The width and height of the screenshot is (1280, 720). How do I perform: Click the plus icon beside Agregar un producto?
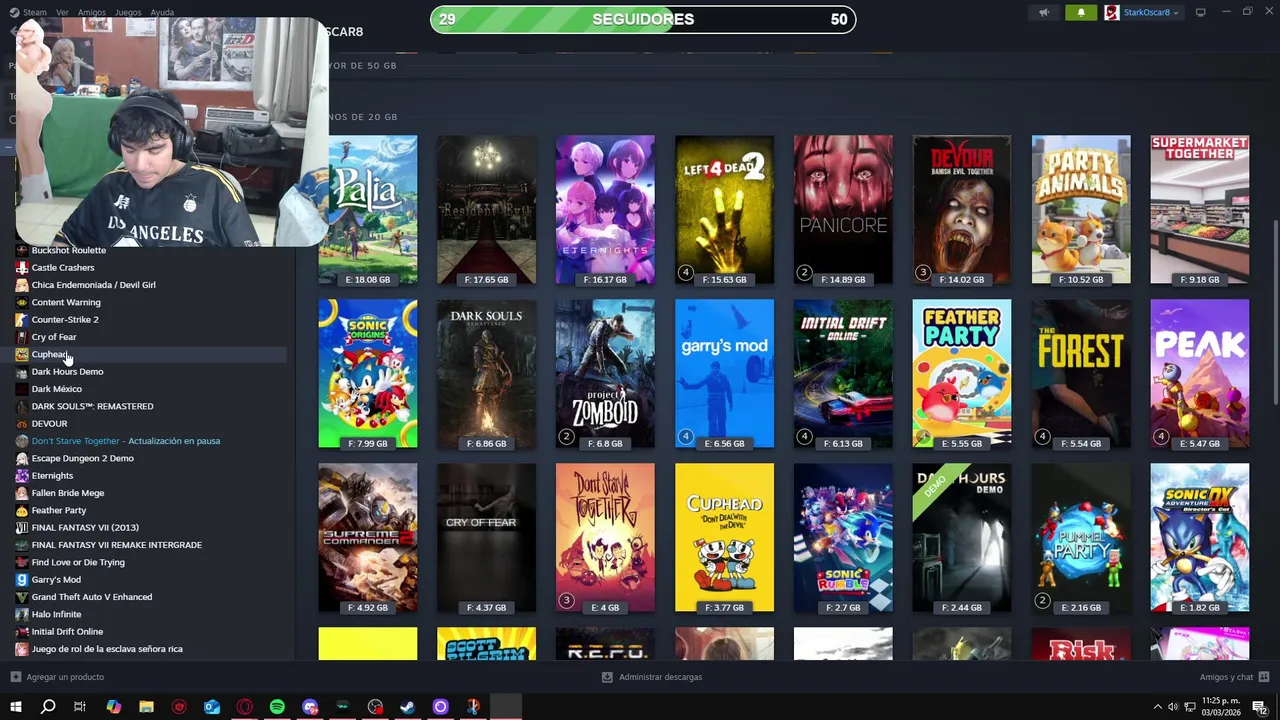[x=16, y=677]
